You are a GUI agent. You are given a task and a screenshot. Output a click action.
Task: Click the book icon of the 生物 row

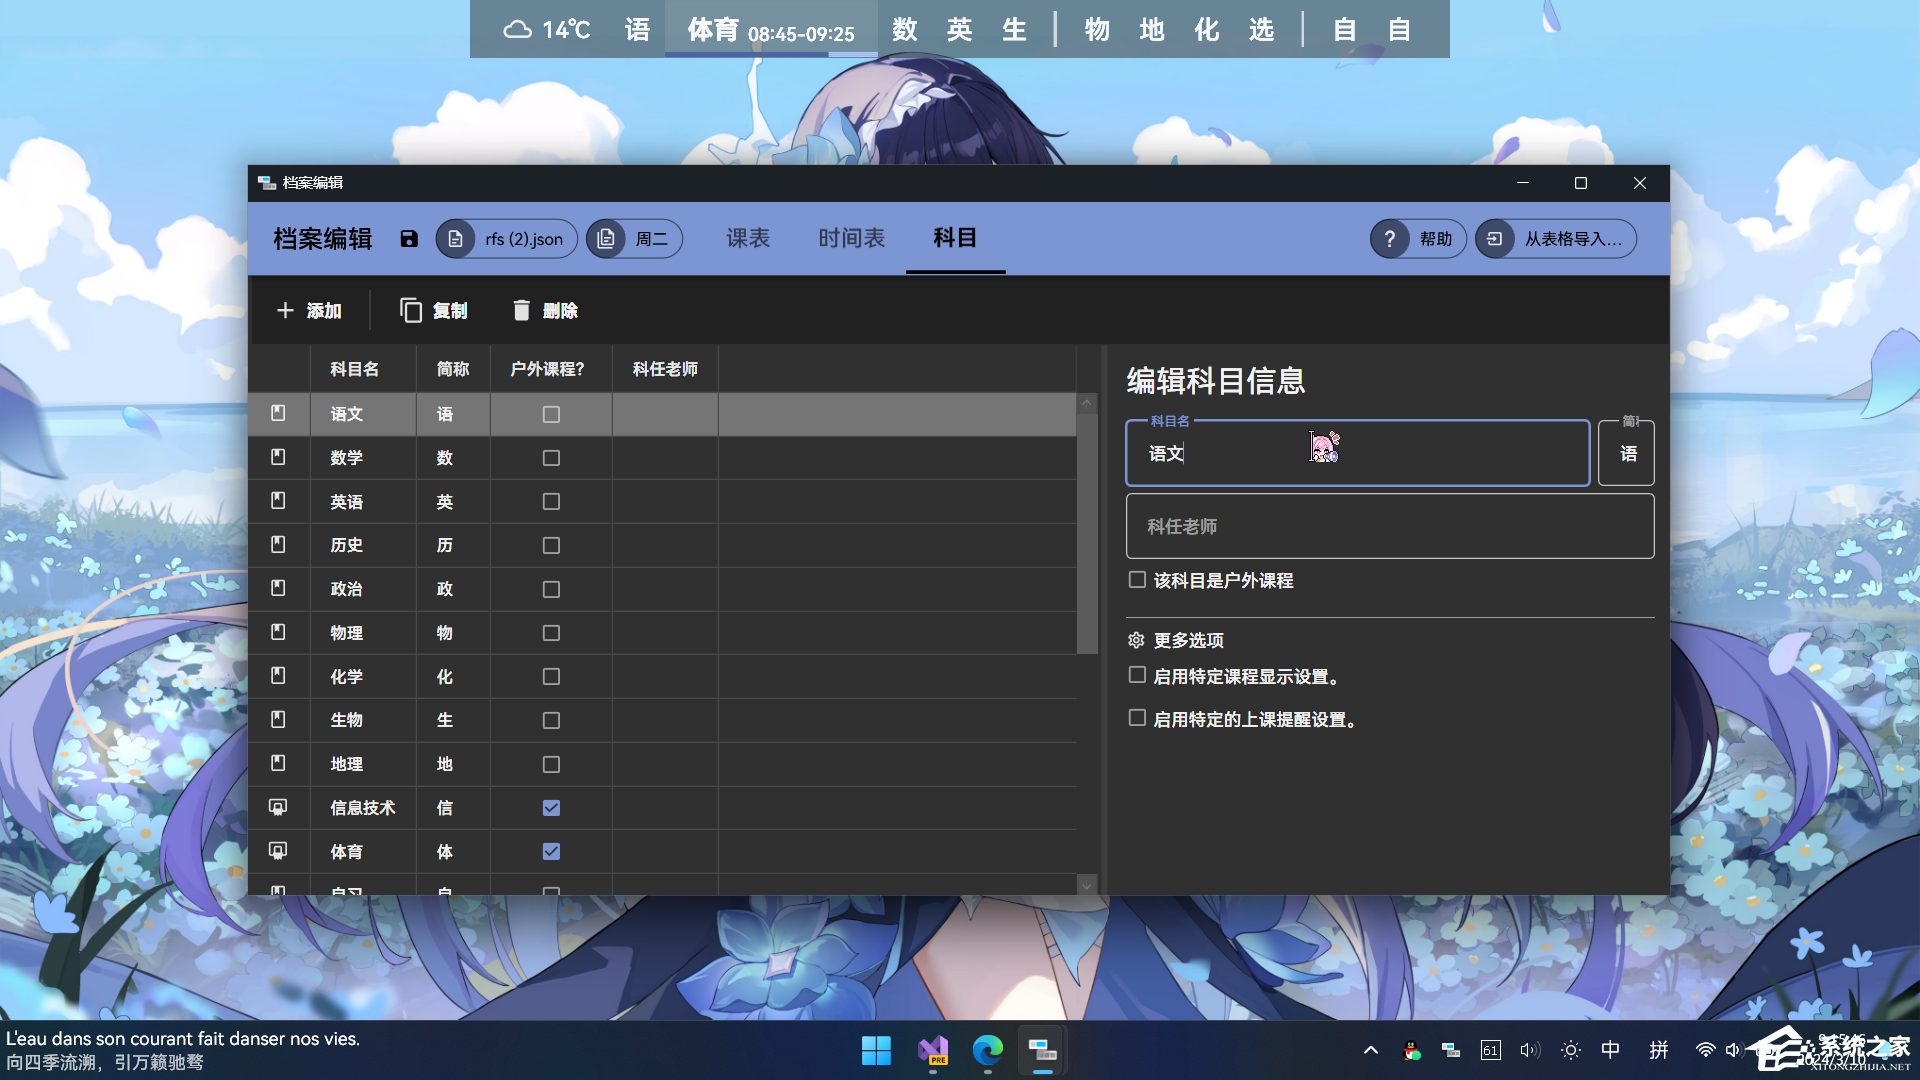coord(278,719)
